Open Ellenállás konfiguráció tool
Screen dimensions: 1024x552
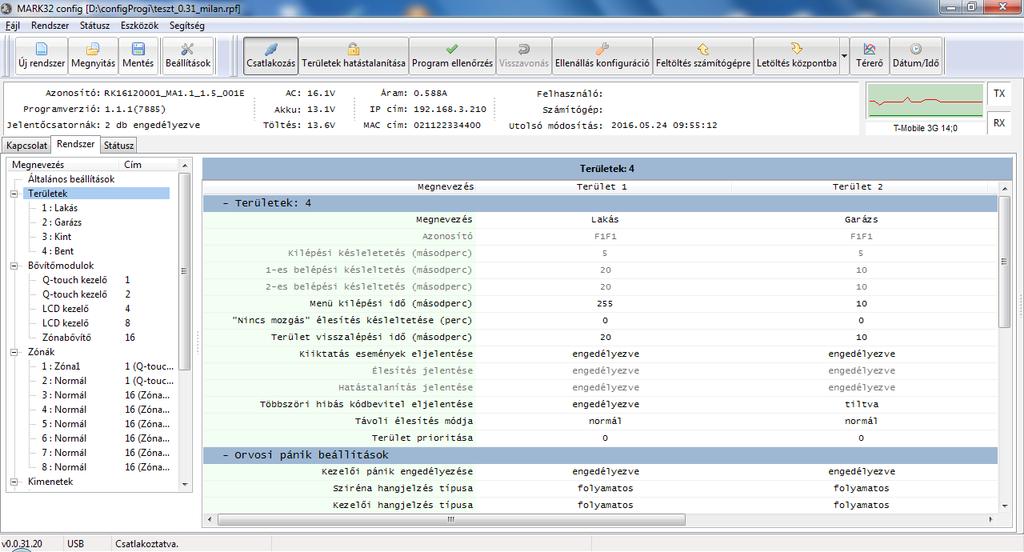(602, 56)
